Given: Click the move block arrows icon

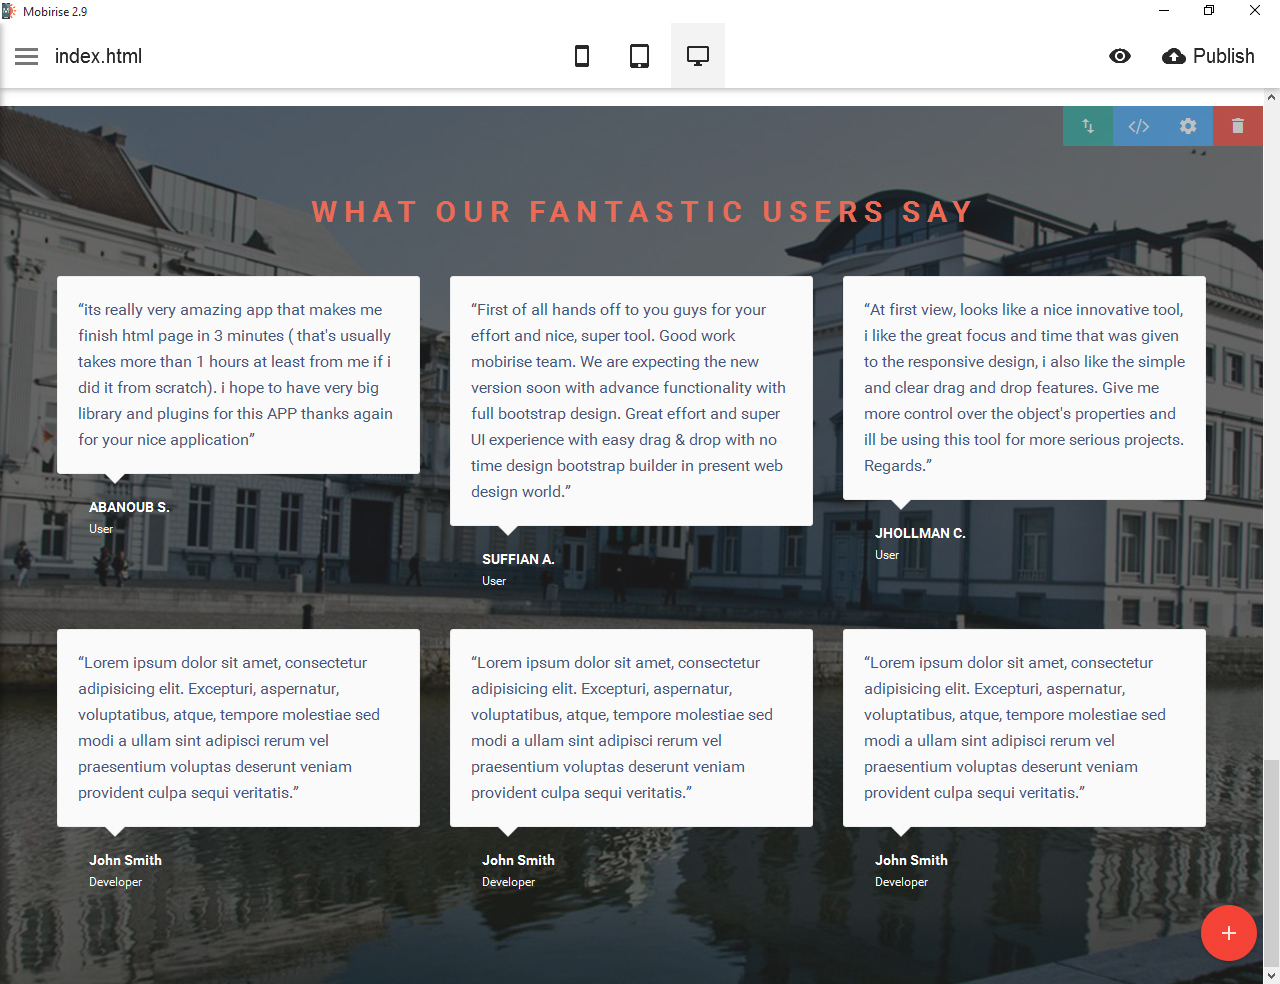Looking at the screenshot, I should click(1088, 126).
